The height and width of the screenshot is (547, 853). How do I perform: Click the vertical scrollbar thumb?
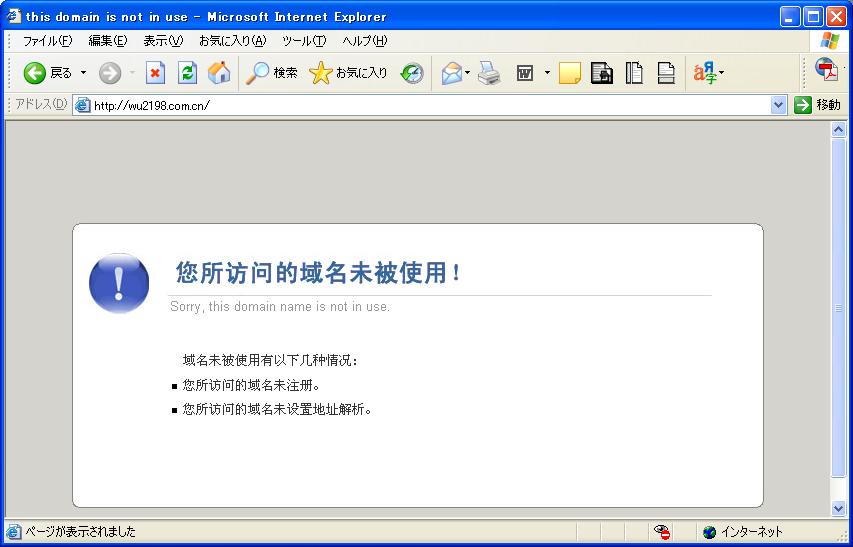(838, 308)
